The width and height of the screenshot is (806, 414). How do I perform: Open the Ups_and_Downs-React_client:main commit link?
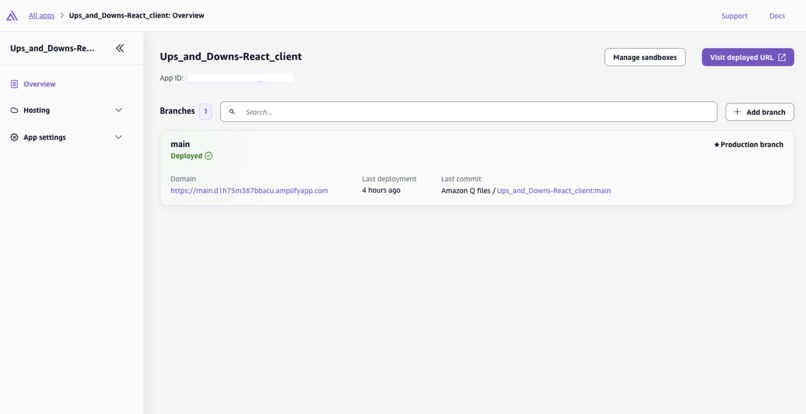554,190
